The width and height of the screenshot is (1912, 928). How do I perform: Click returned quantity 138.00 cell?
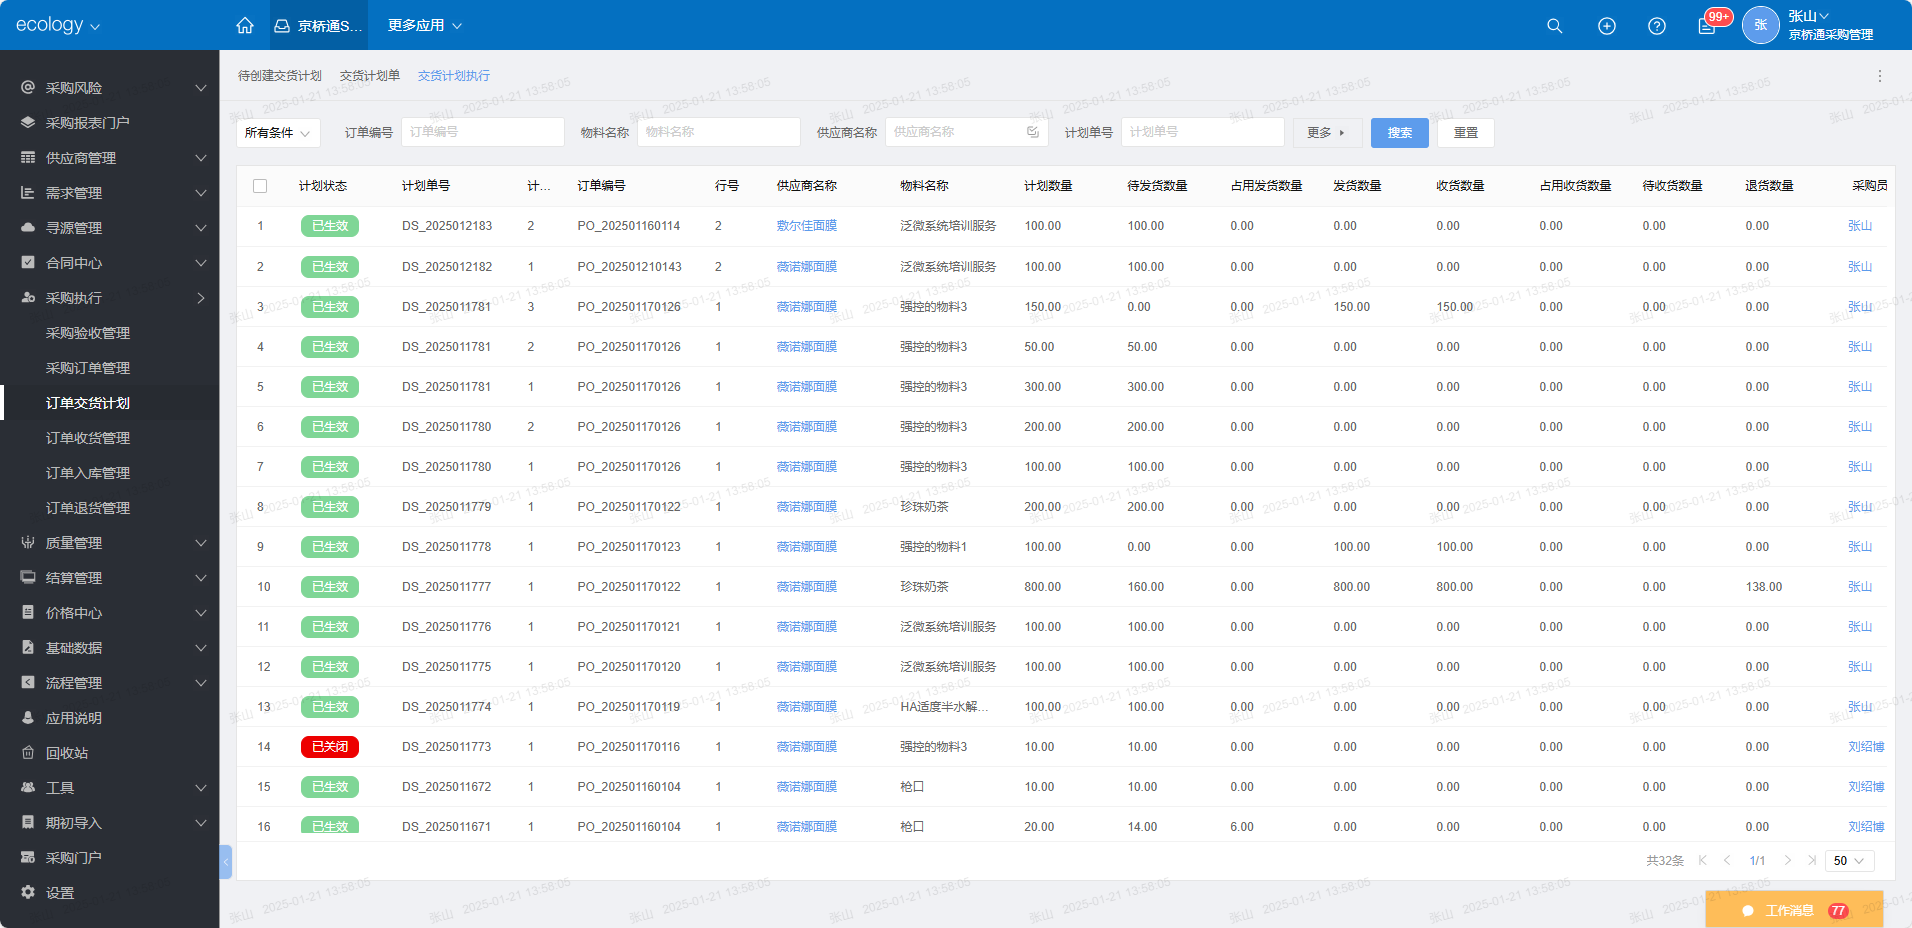click(x=1764, y=587)
